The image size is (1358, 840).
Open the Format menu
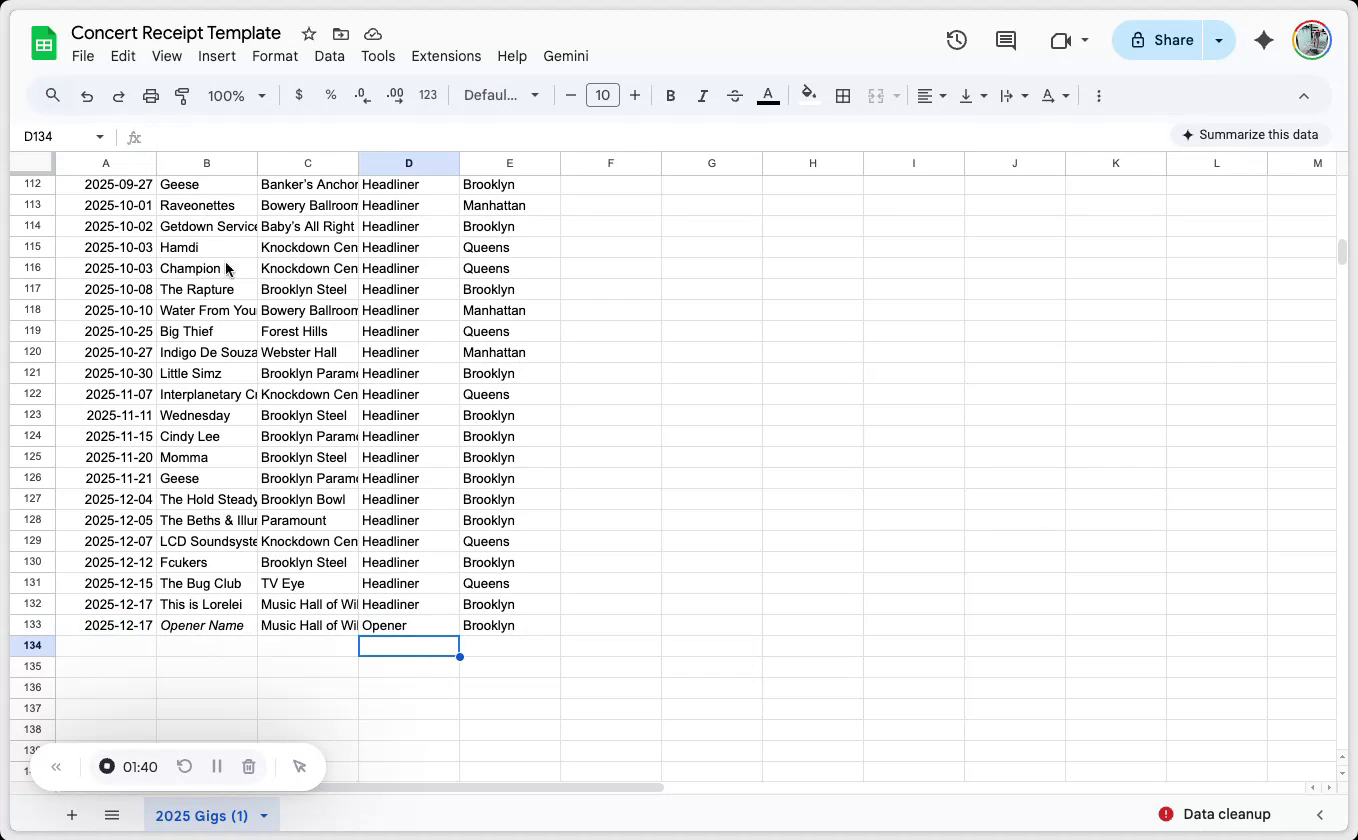275,56
